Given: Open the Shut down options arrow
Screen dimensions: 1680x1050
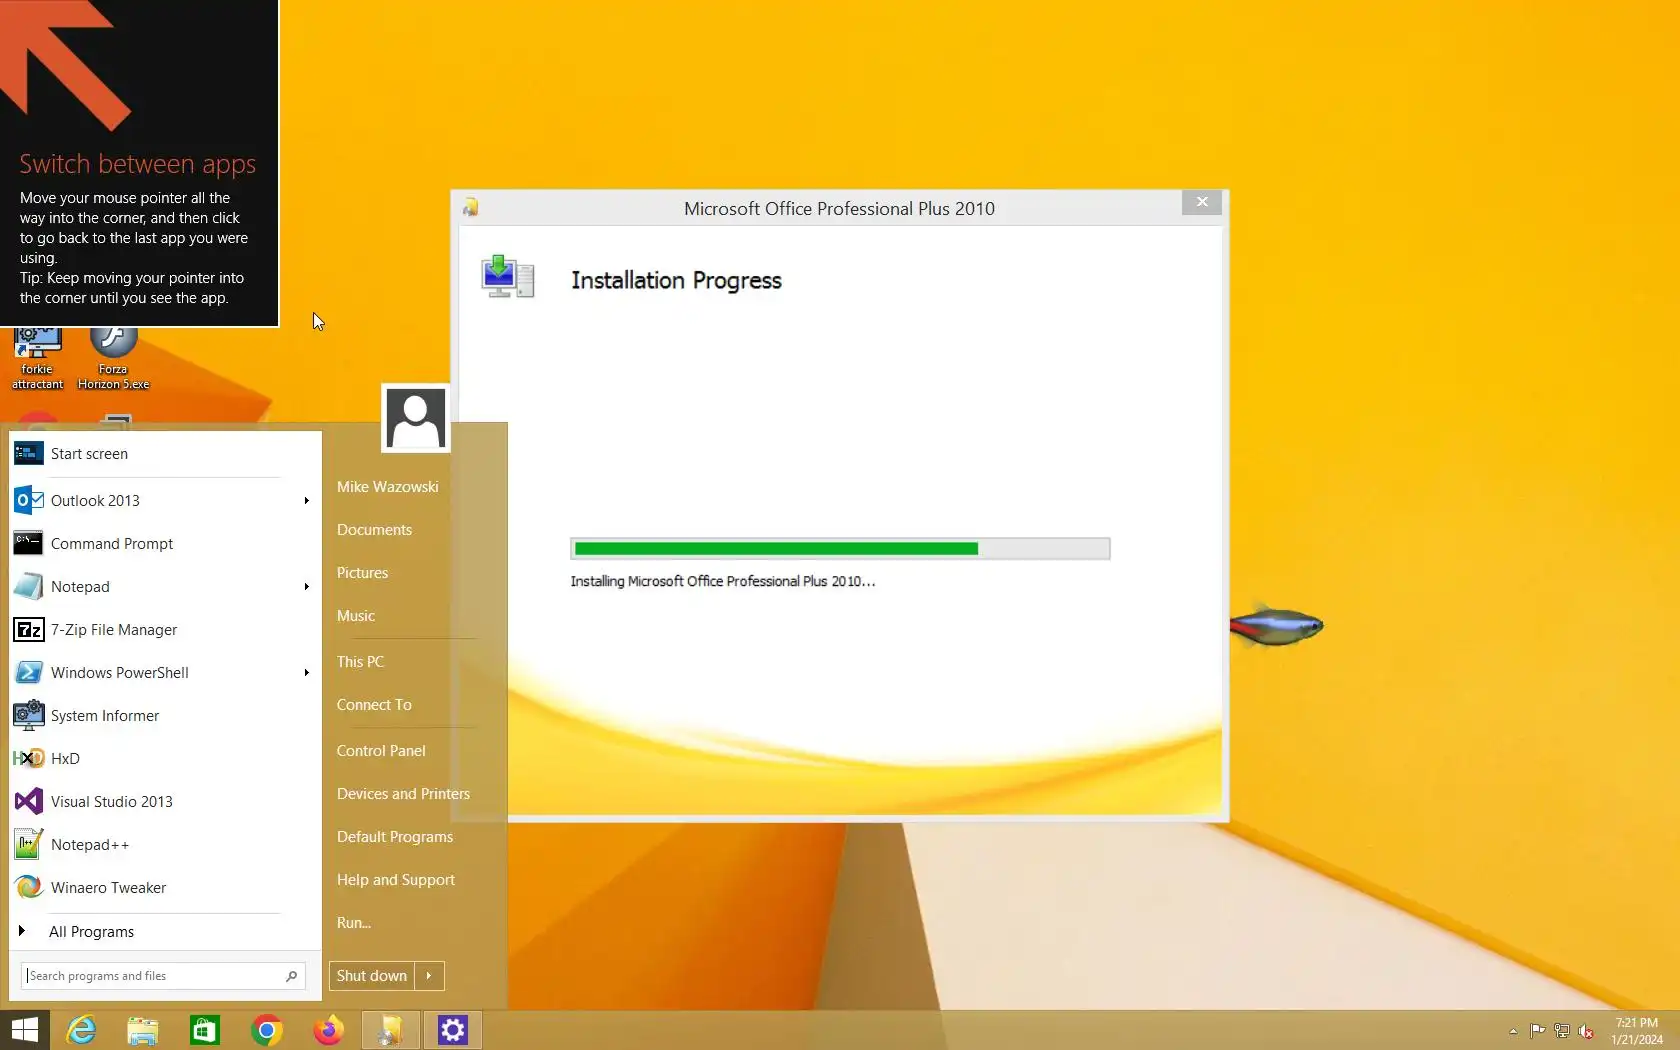Looking at the screenshot, I should 429,976.
